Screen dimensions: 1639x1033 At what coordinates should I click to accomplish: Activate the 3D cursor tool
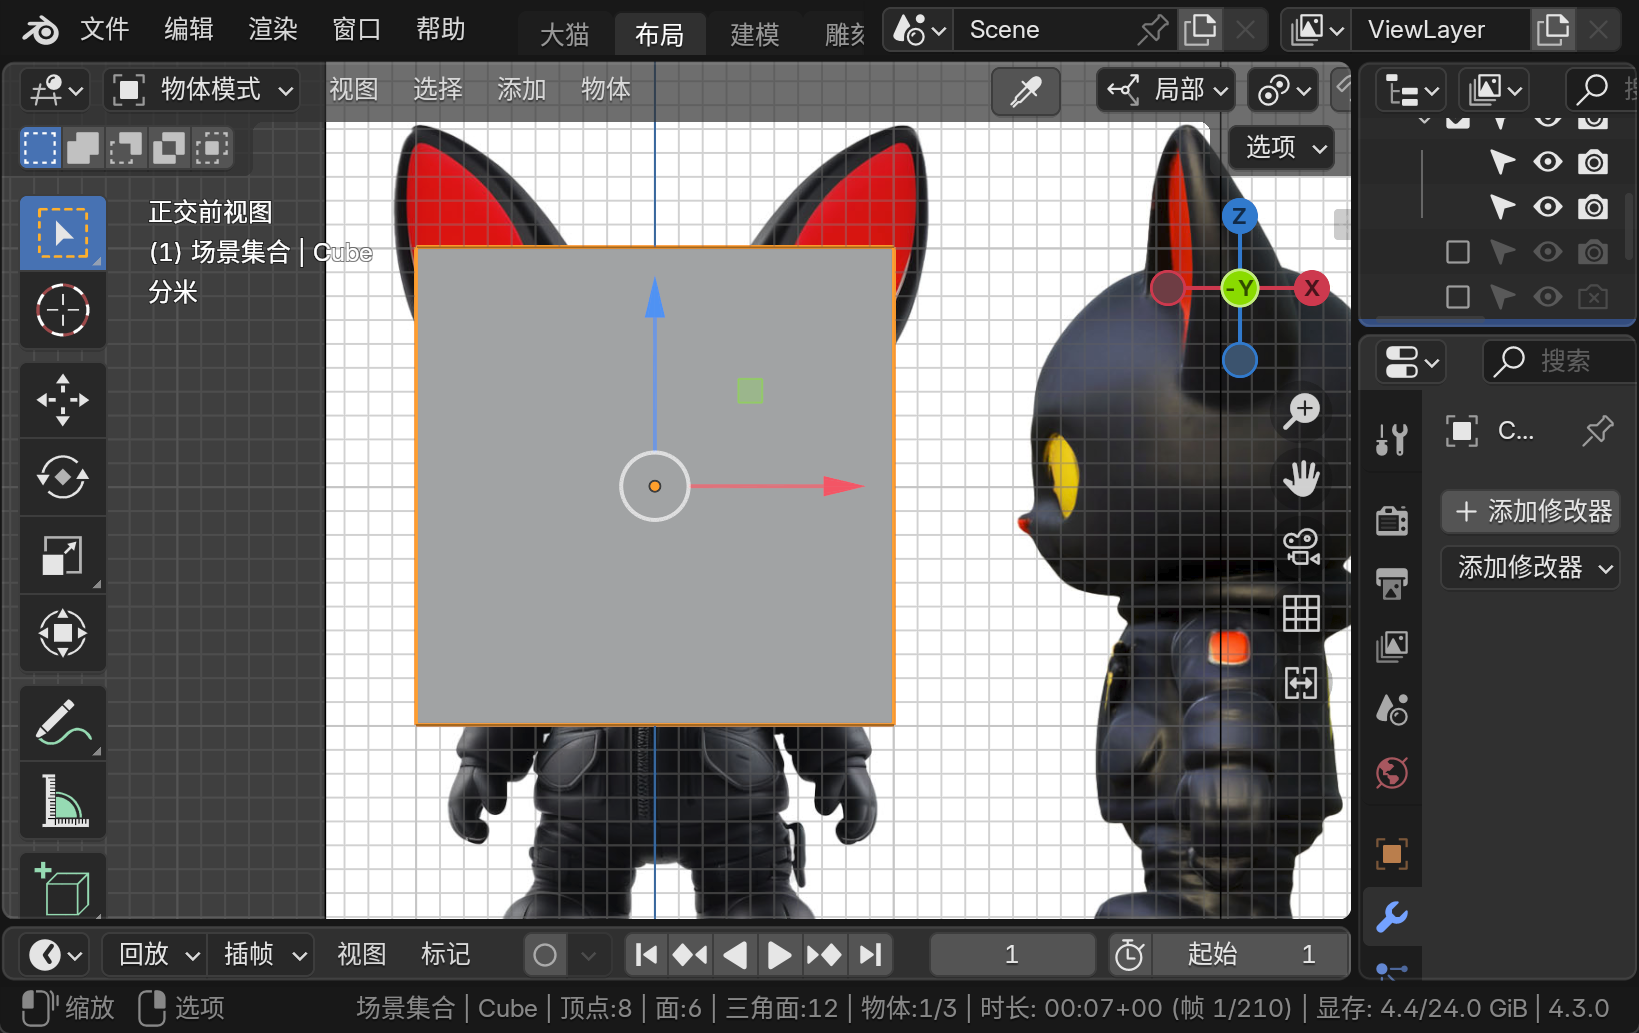(x=63, y=310)
